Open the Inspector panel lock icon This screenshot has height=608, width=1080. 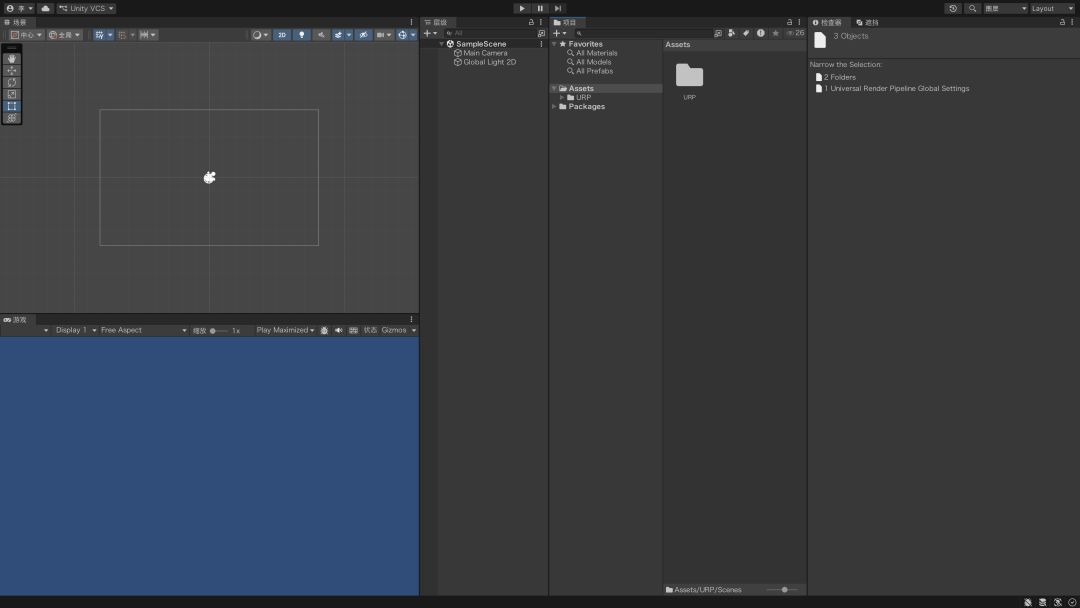point(1062,22)
